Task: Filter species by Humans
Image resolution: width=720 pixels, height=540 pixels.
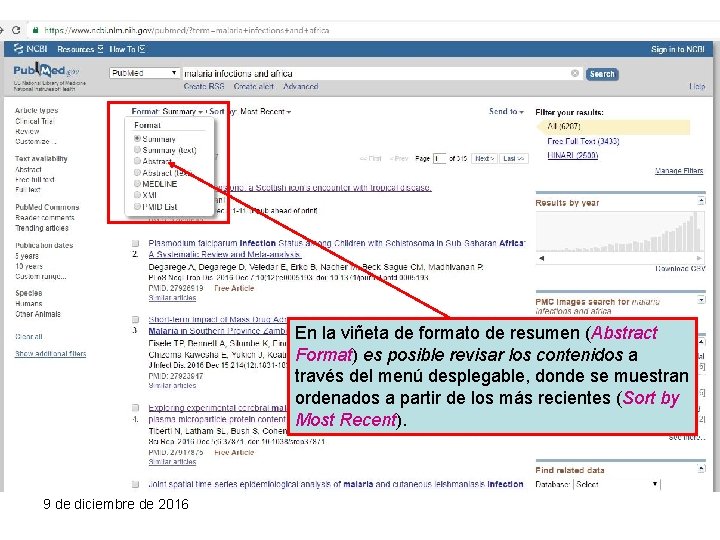Action: click(28, 304)
